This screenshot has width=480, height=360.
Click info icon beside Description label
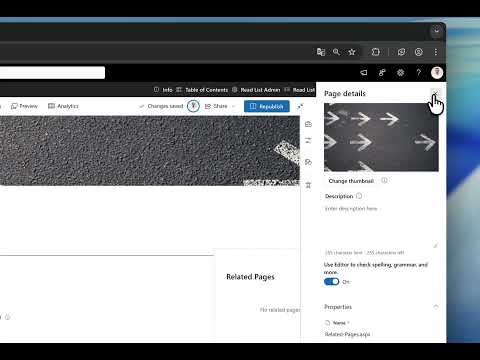tap(359, 196)
